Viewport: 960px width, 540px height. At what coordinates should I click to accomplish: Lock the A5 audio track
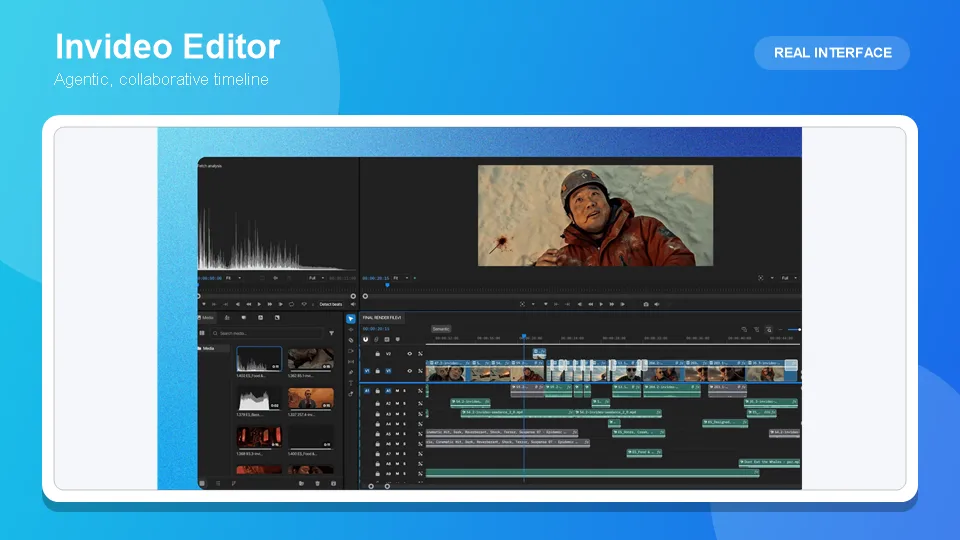pos(378,433)
